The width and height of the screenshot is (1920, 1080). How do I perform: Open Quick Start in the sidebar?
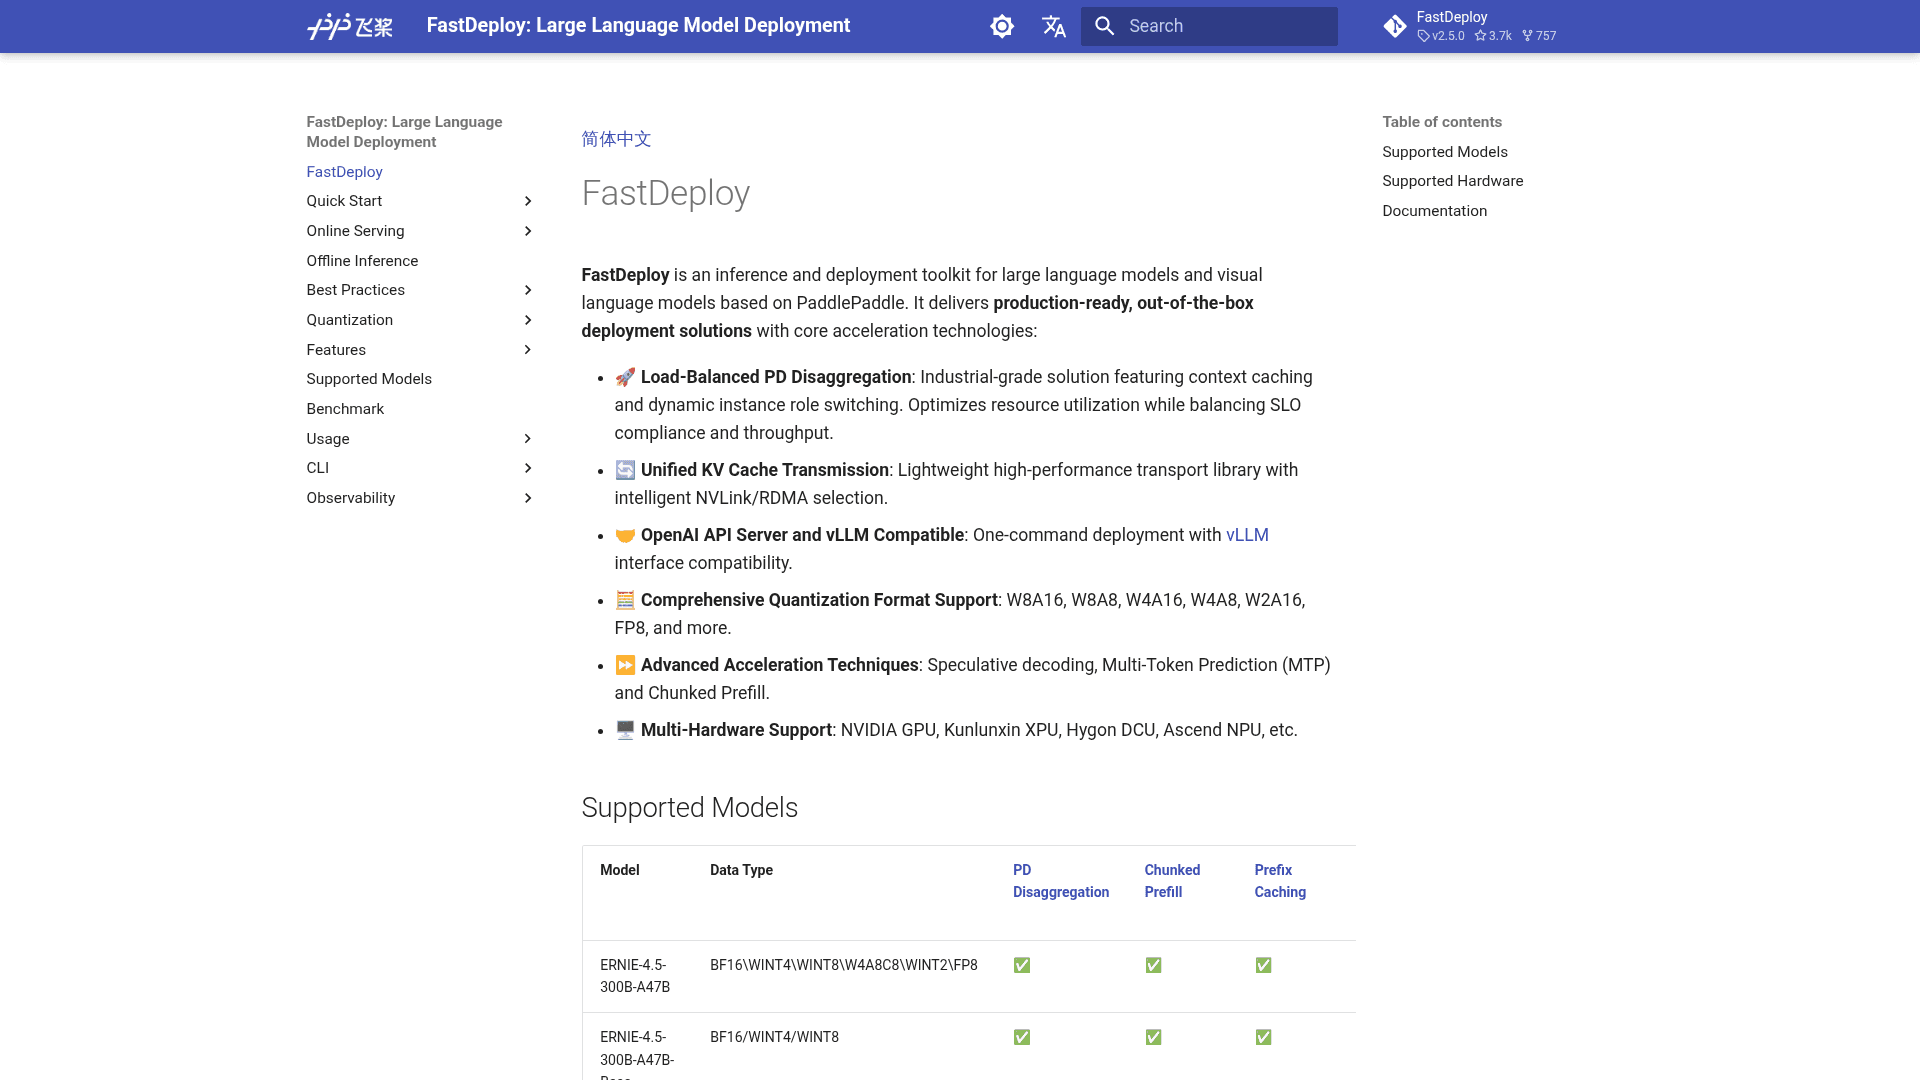344,201
